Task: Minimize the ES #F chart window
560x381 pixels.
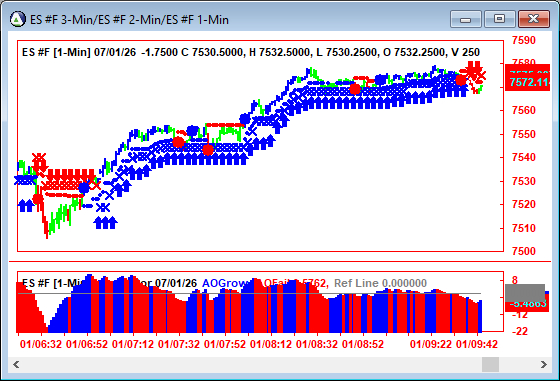Action: 466,19
